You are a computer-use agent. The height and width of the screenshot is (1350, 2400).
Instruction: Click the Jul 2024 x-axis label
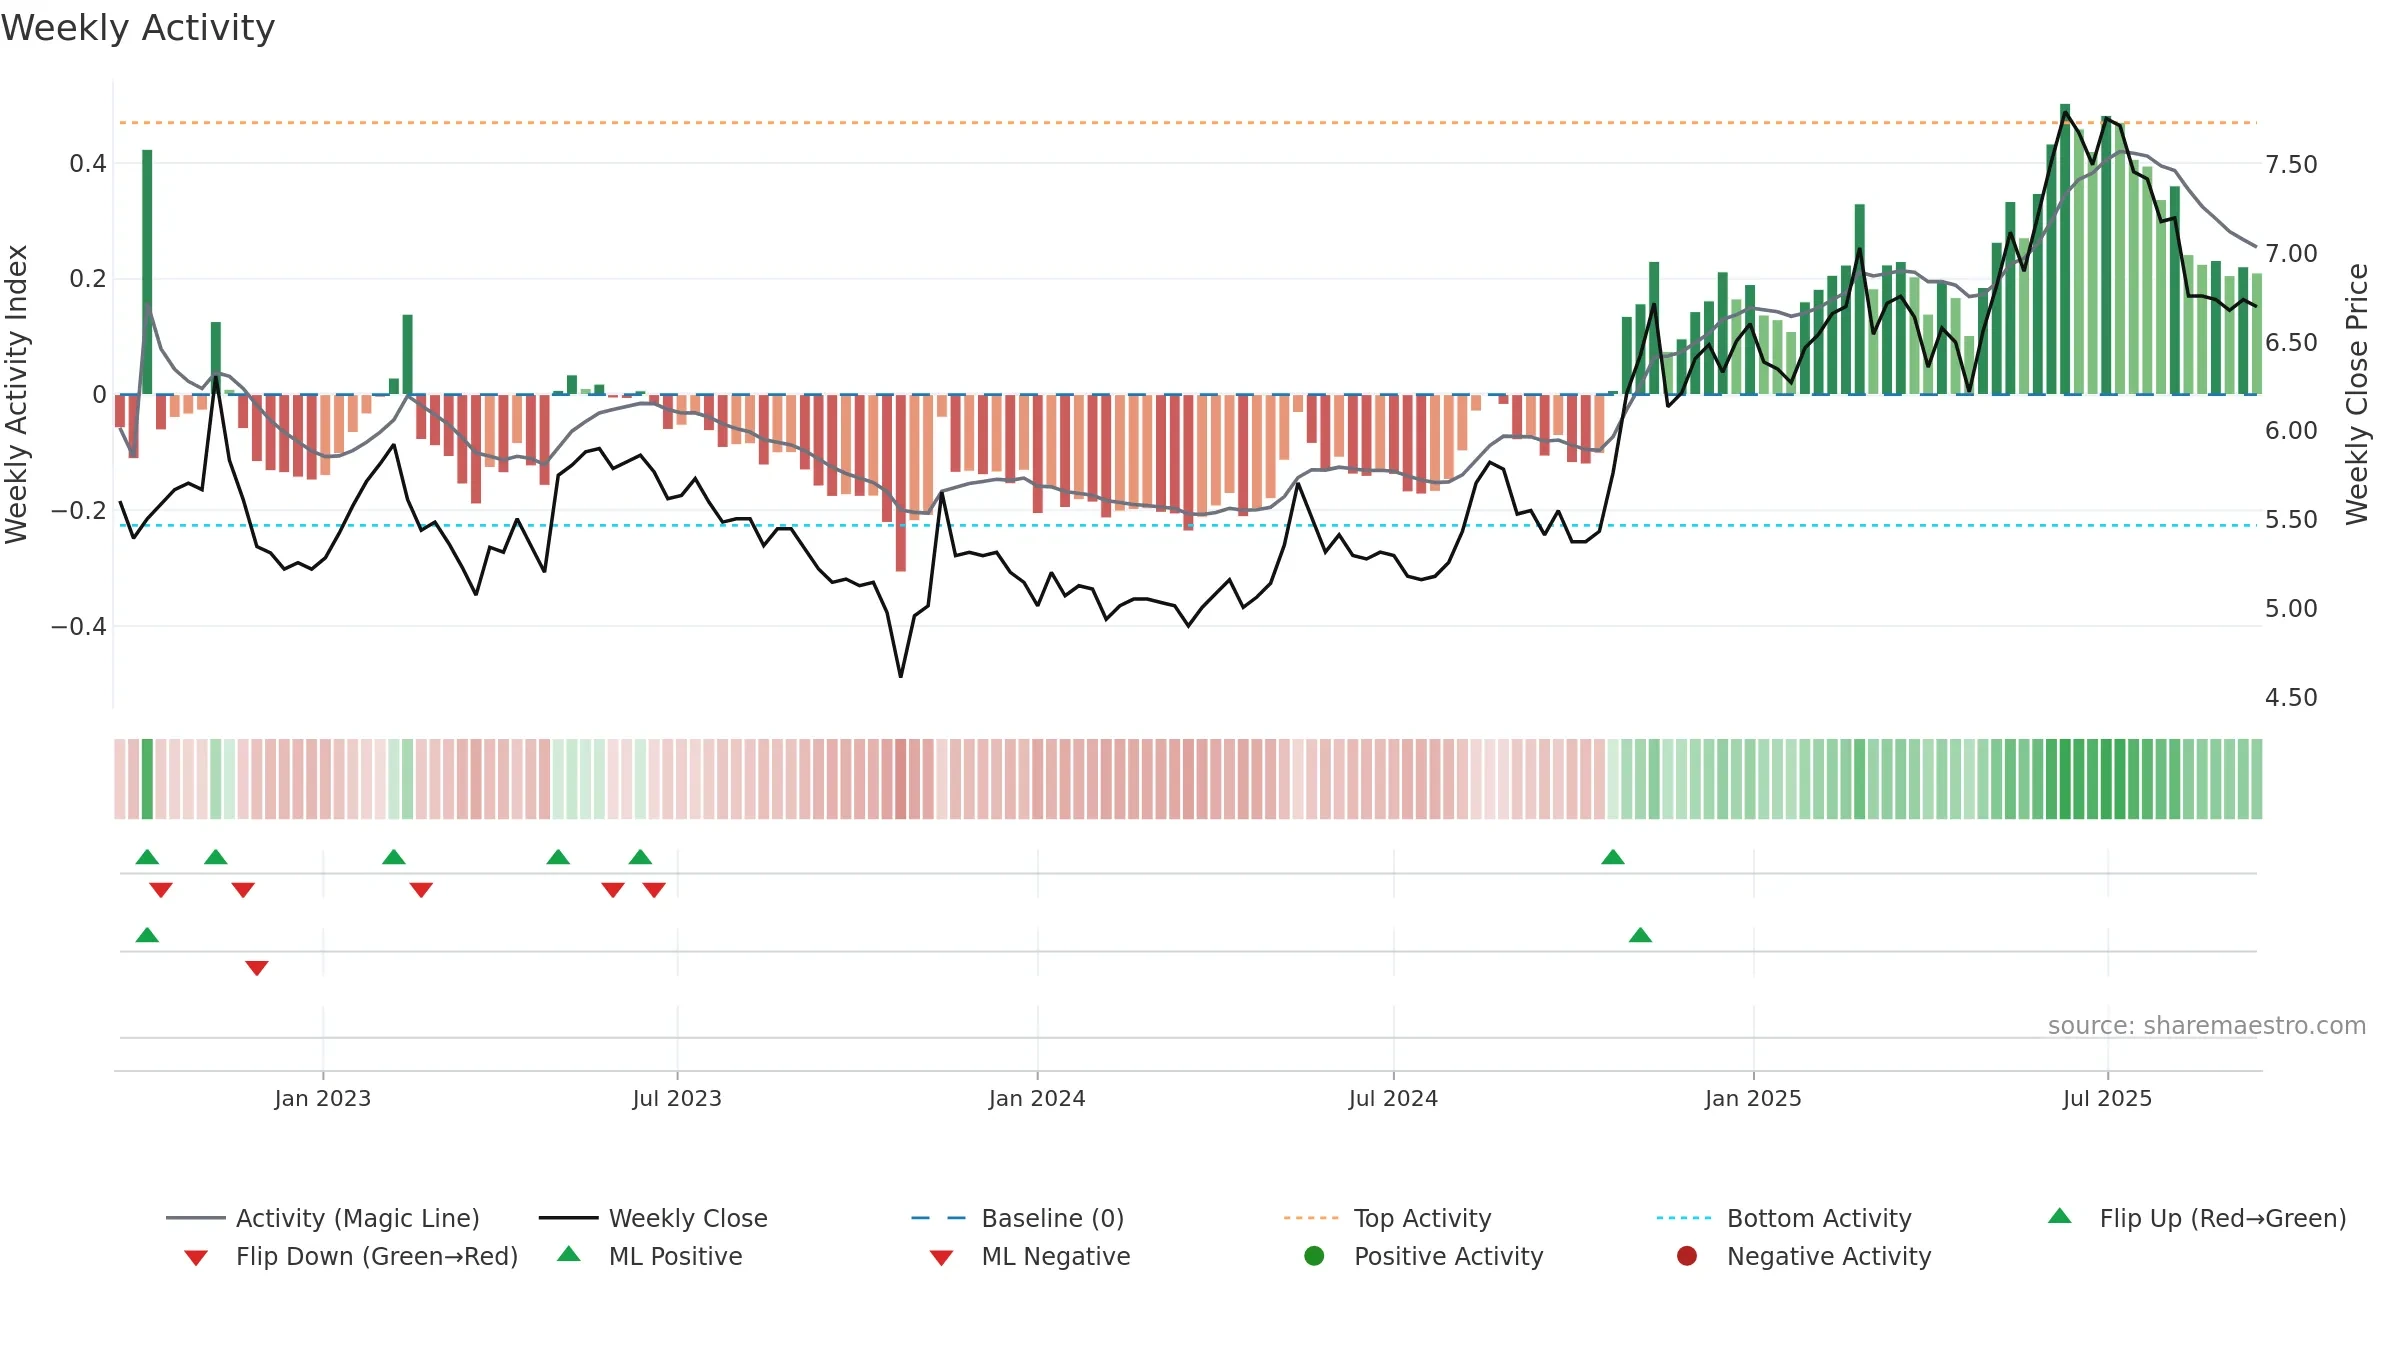(1393, 1098)
